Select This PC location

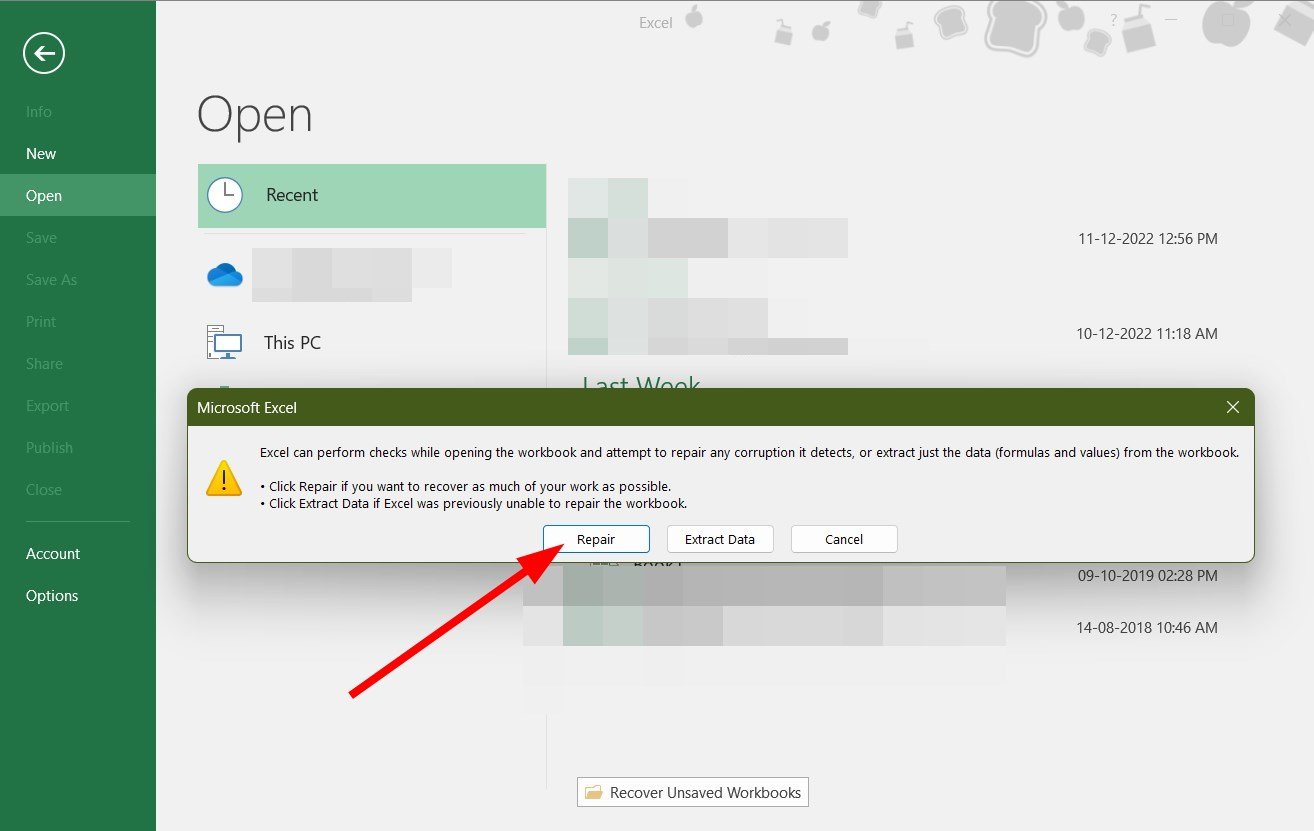click(372, 342)
